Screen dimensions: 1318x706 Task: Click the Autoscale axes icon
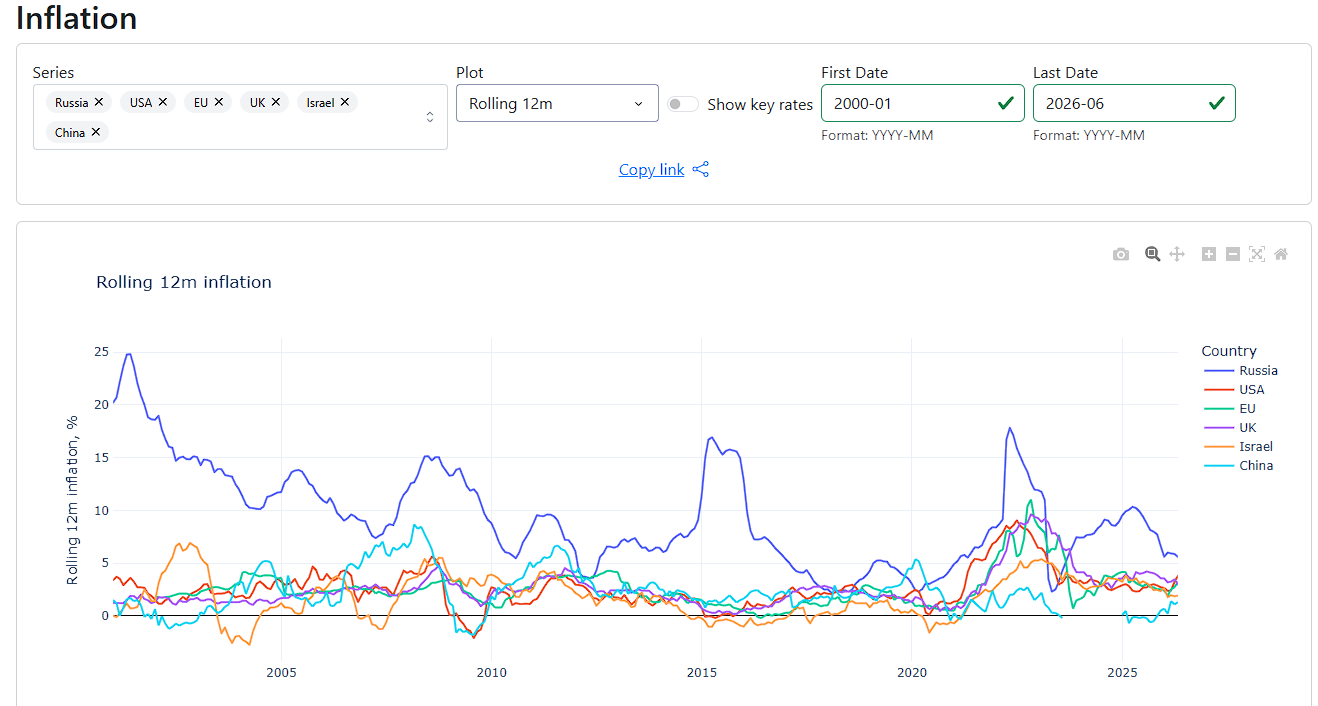pyautogui.click(x=1257, y=255)
